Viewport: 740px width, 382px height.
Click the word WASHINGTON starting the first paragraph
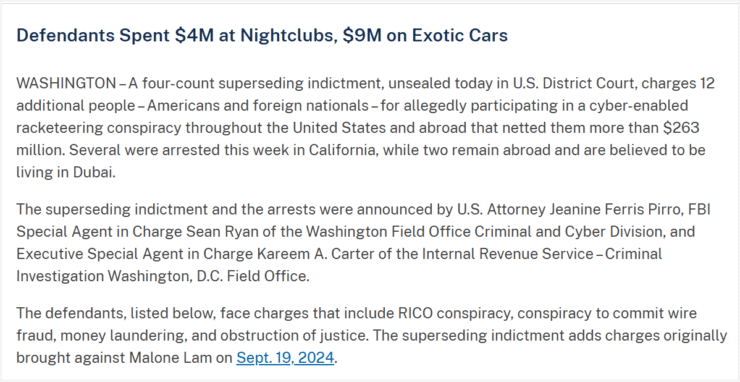click(66, 83)
